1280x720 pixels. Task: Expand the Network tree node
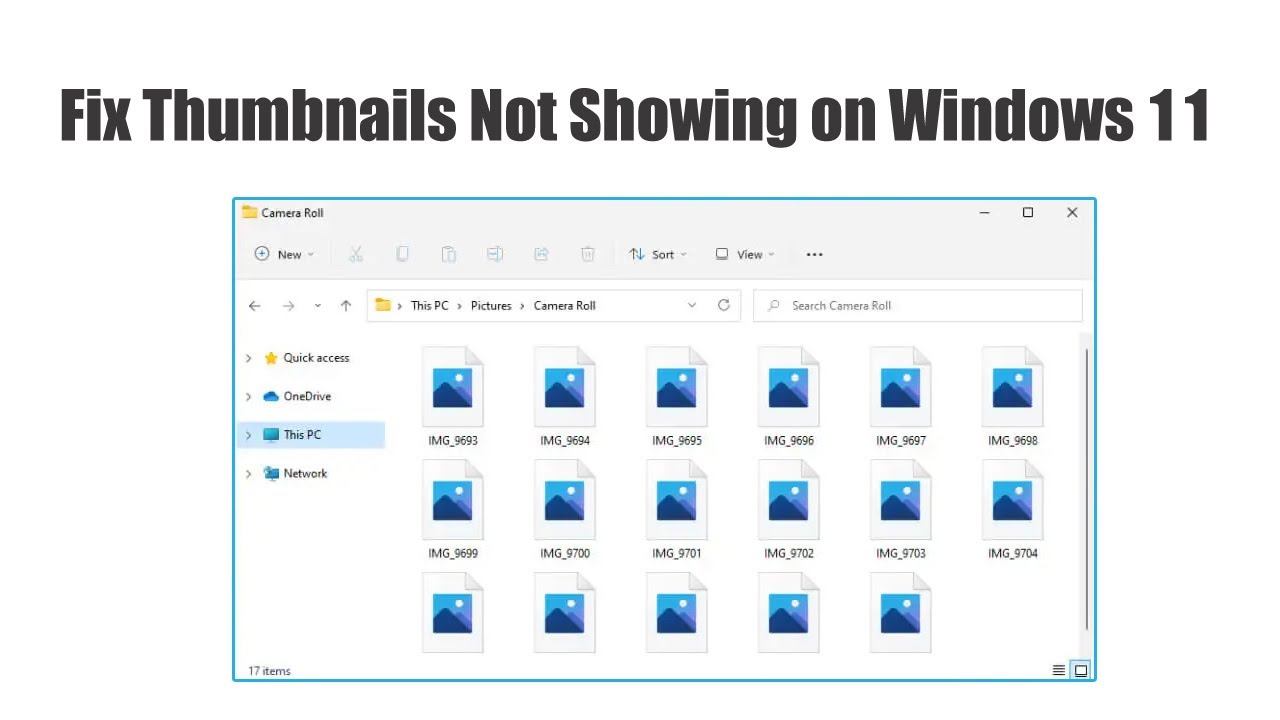click(249, 473)
